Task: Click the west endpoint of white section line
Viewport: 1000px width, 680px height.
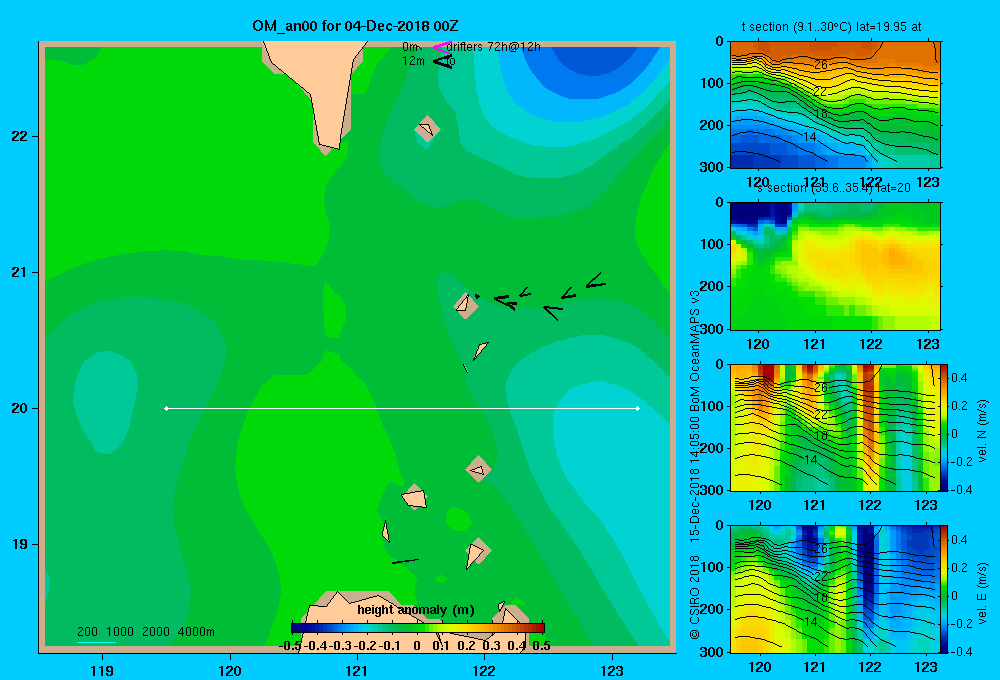Action: coord(166,408)
